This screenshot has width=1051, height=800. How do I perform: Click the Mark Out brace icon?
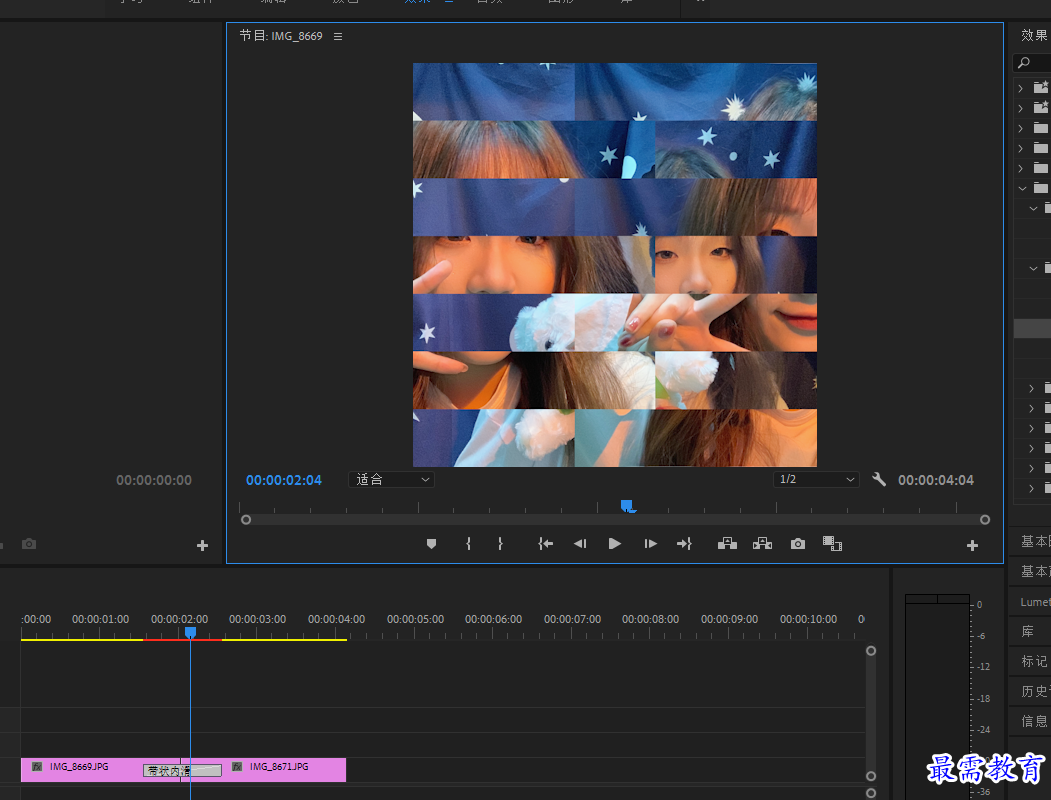(x=500, y=543)
